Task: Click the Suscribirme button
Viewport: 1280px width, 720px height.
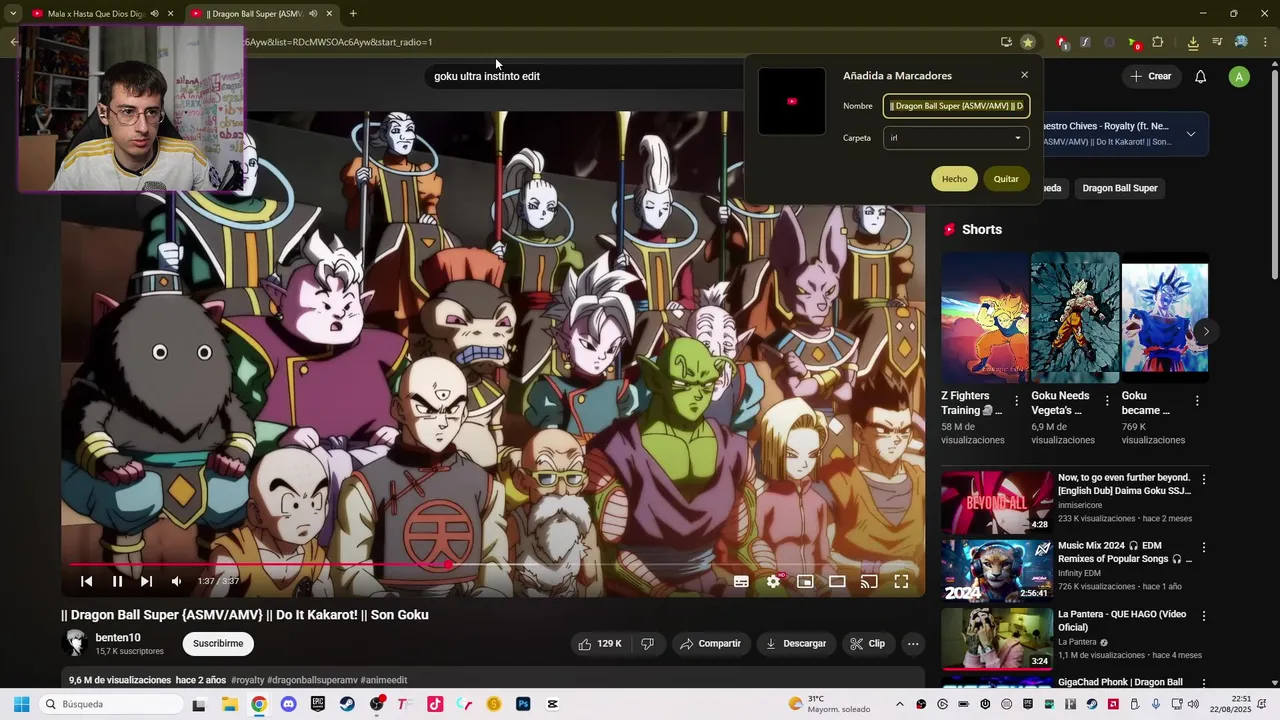Action: tap(218, 644)
